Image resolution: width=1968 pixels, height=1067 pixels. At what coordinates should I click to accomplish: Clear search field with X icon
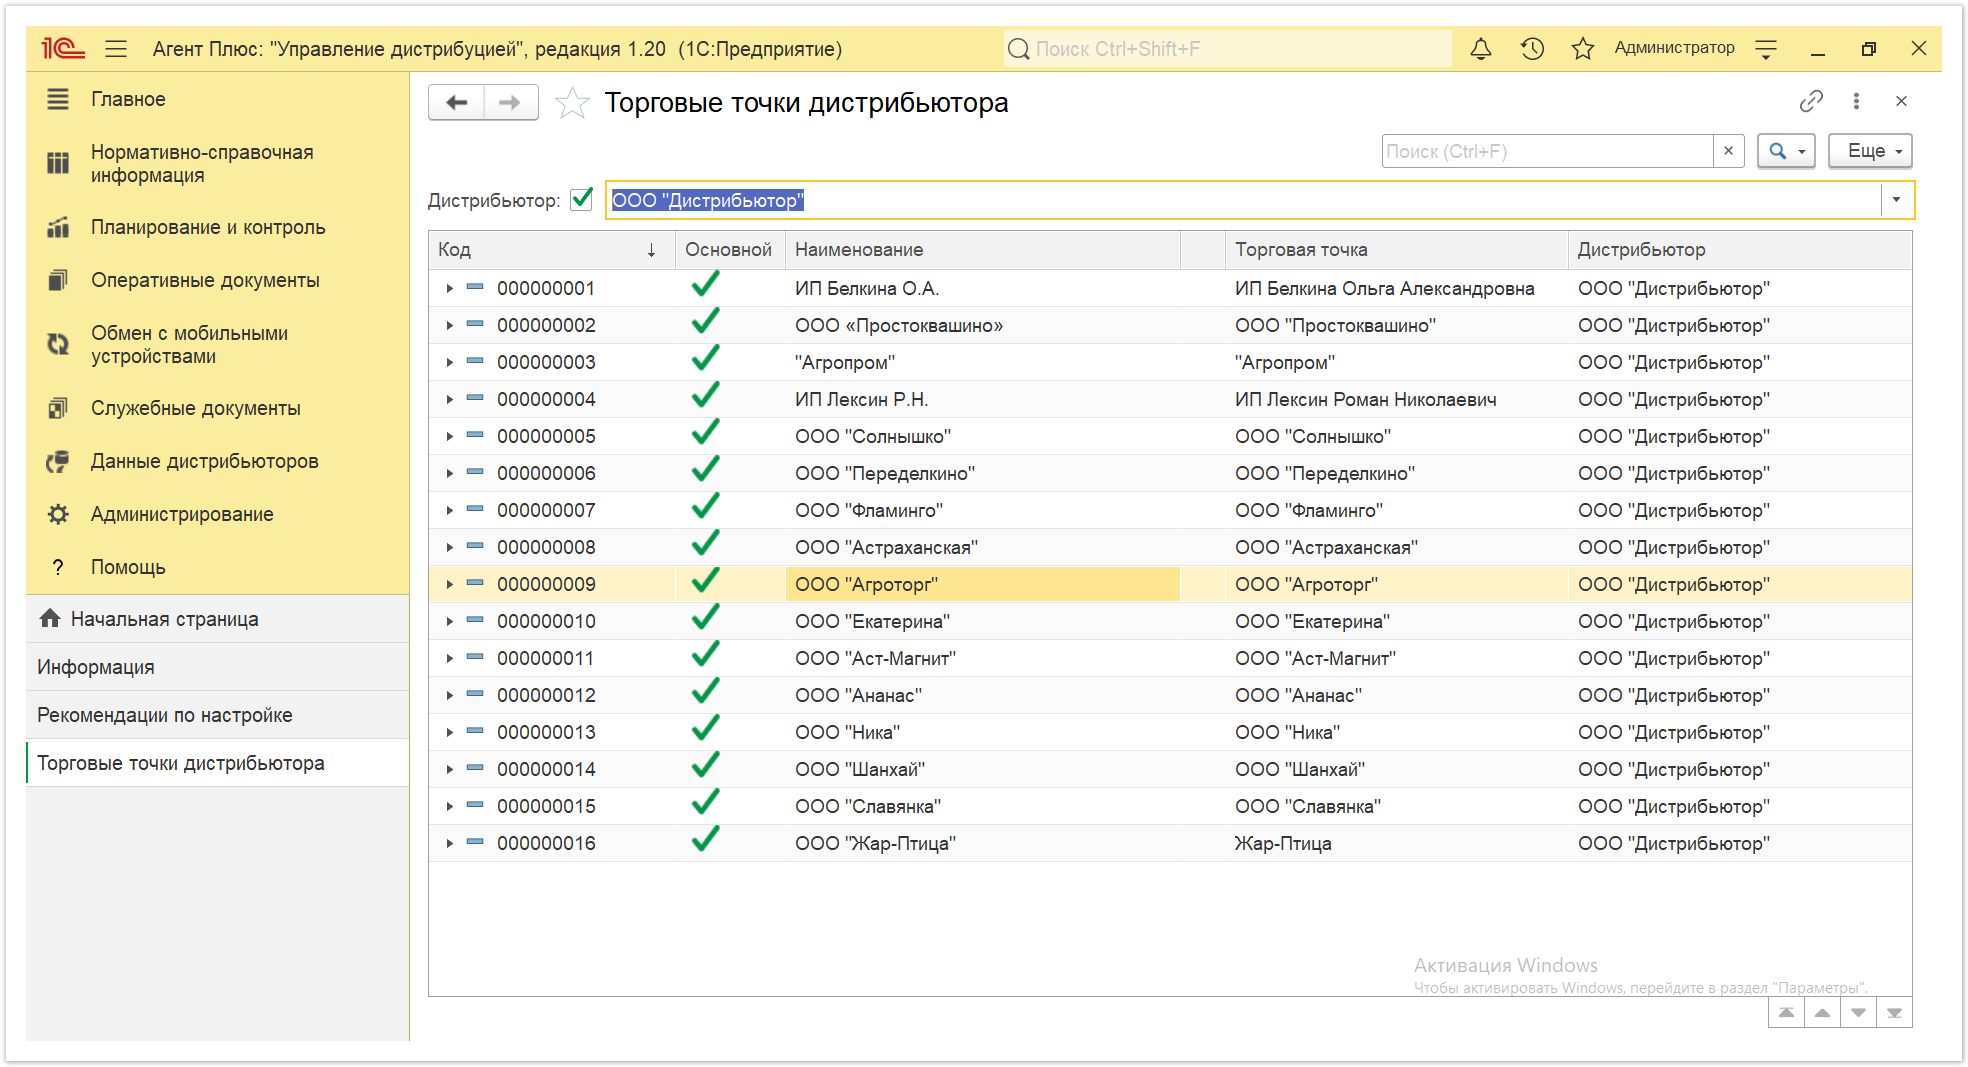(1728, 151)
